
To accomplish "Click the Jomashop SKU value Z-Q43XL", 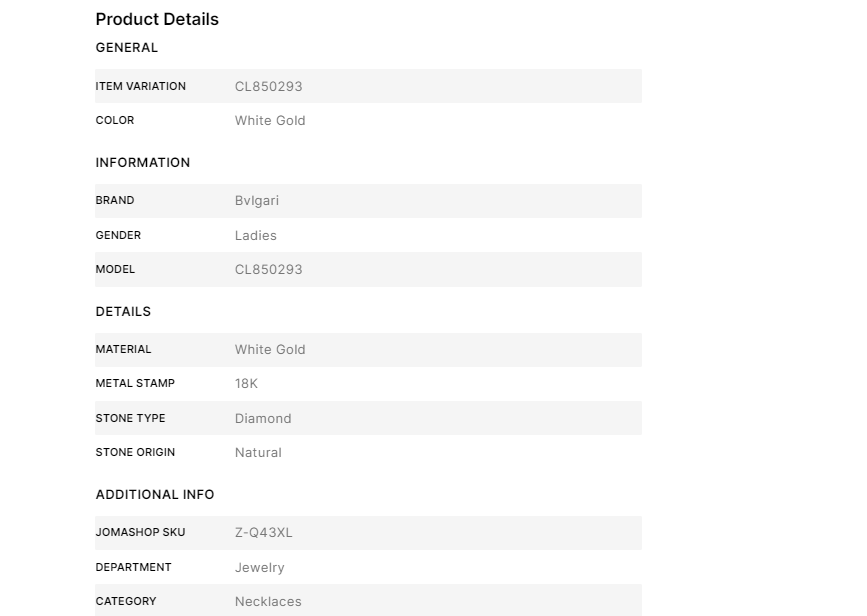I will pyautogui.click(x=264, y=533).
